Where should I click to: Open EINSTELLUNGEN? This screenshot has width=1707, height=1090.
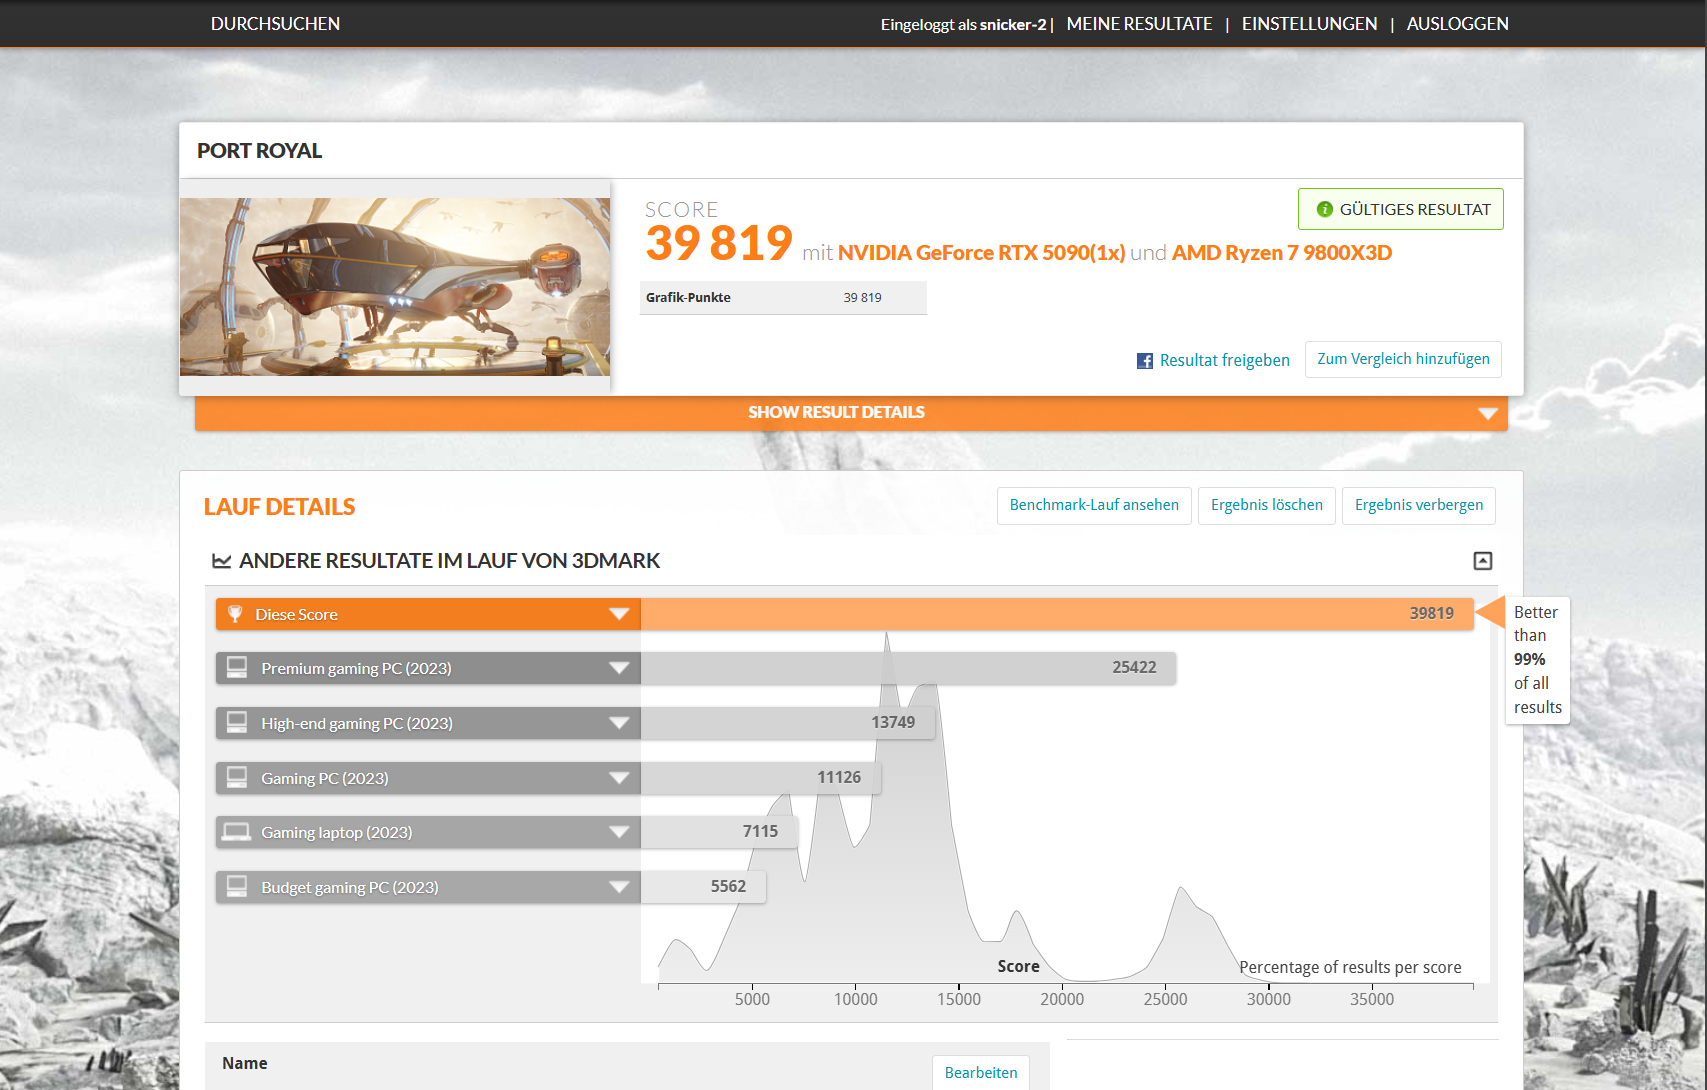click(x=1309, y=23)
